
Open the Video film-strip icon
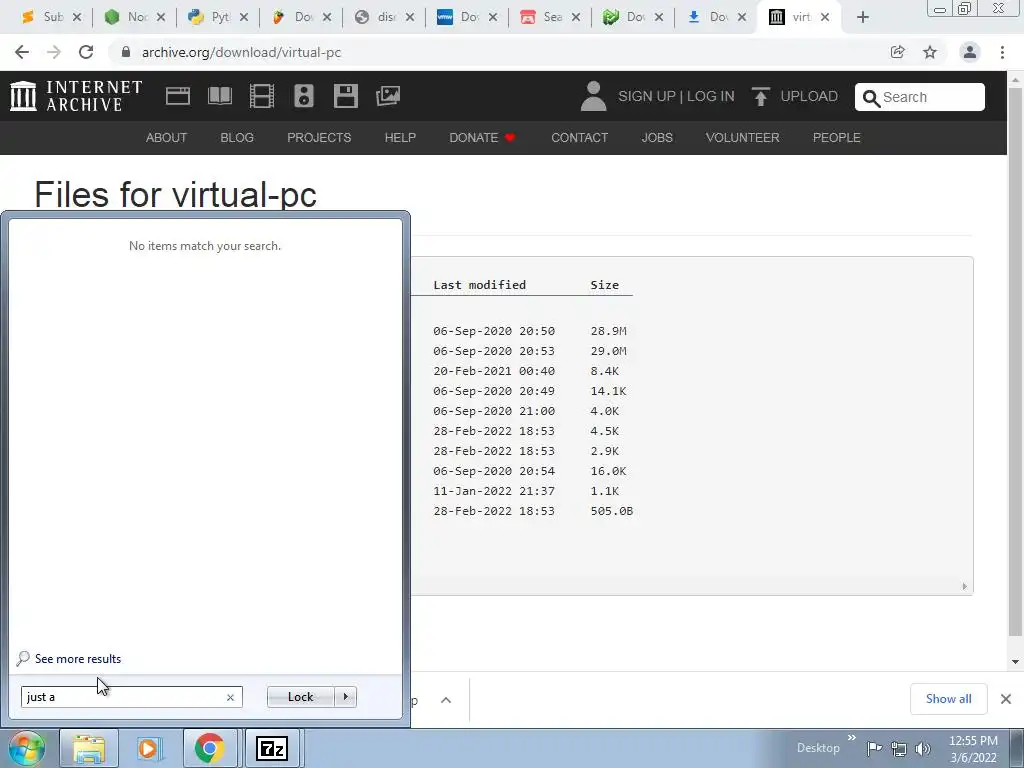[x=262, y=96]
